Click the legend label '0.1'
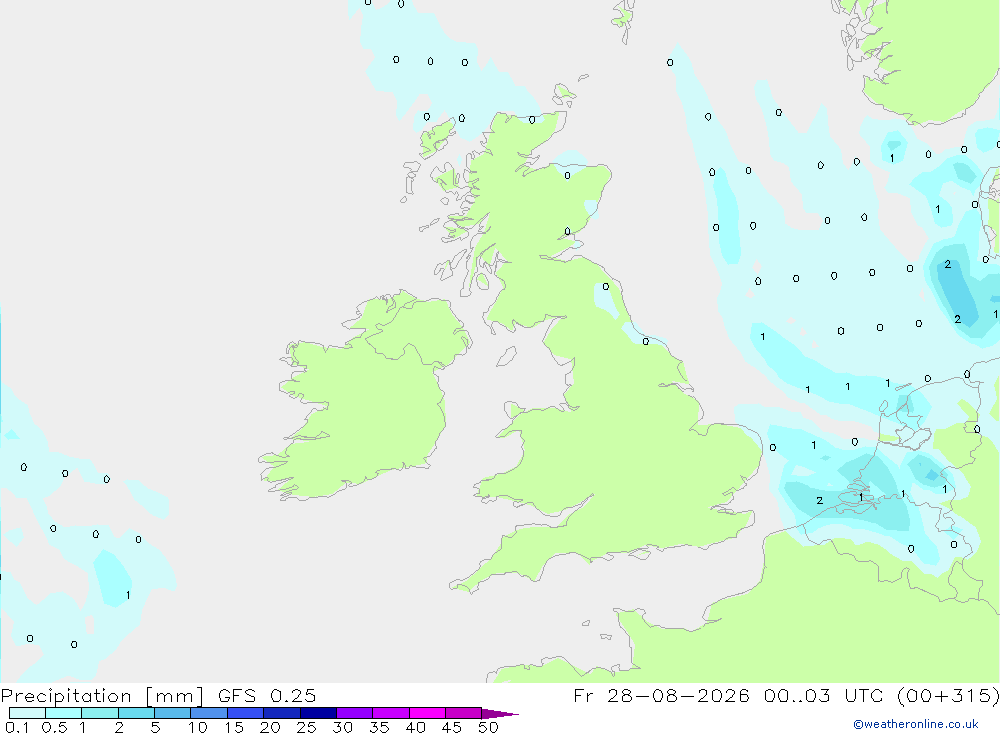This screenshot has height=733, width=1000. click(x=17, y=727)
